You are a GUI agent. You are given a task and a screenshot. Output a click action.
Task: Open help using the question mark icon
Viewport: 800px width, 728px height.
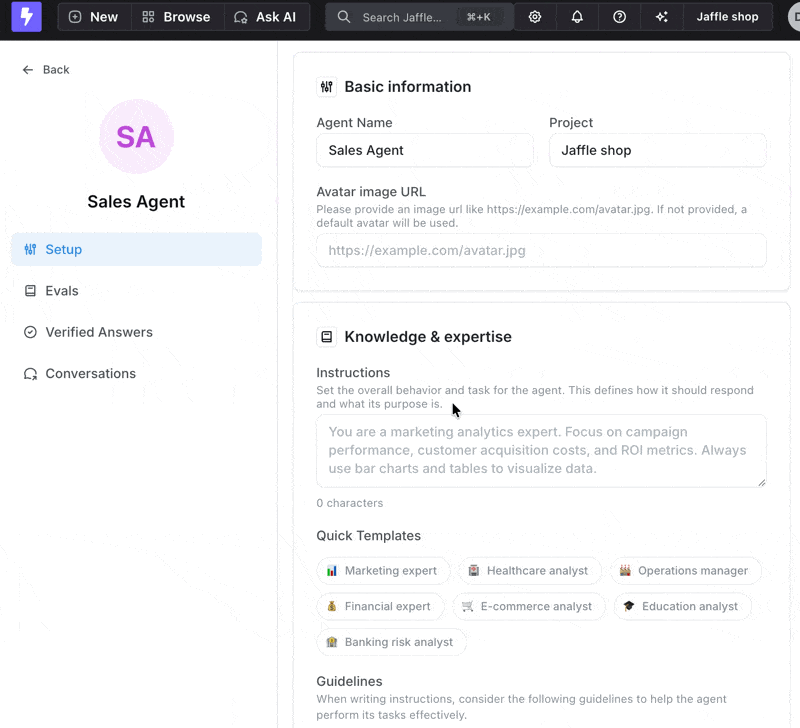coord(619,16)
